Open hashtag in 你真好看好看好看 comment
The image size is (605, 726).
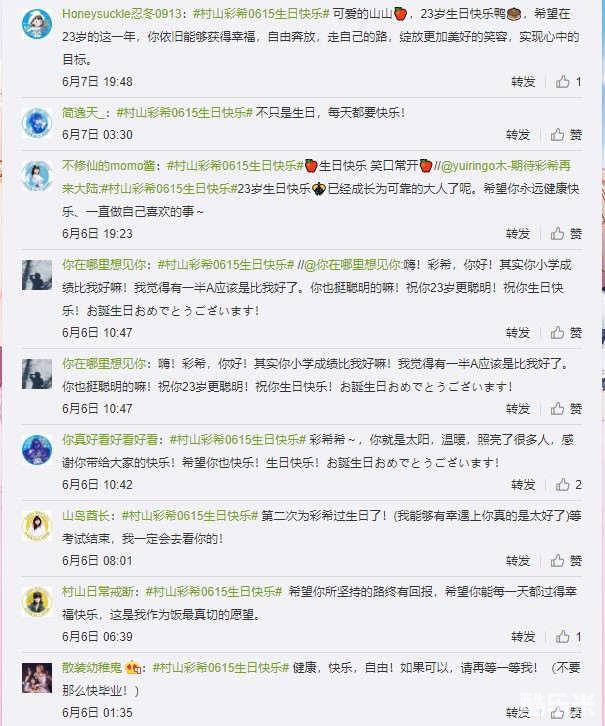237,439
